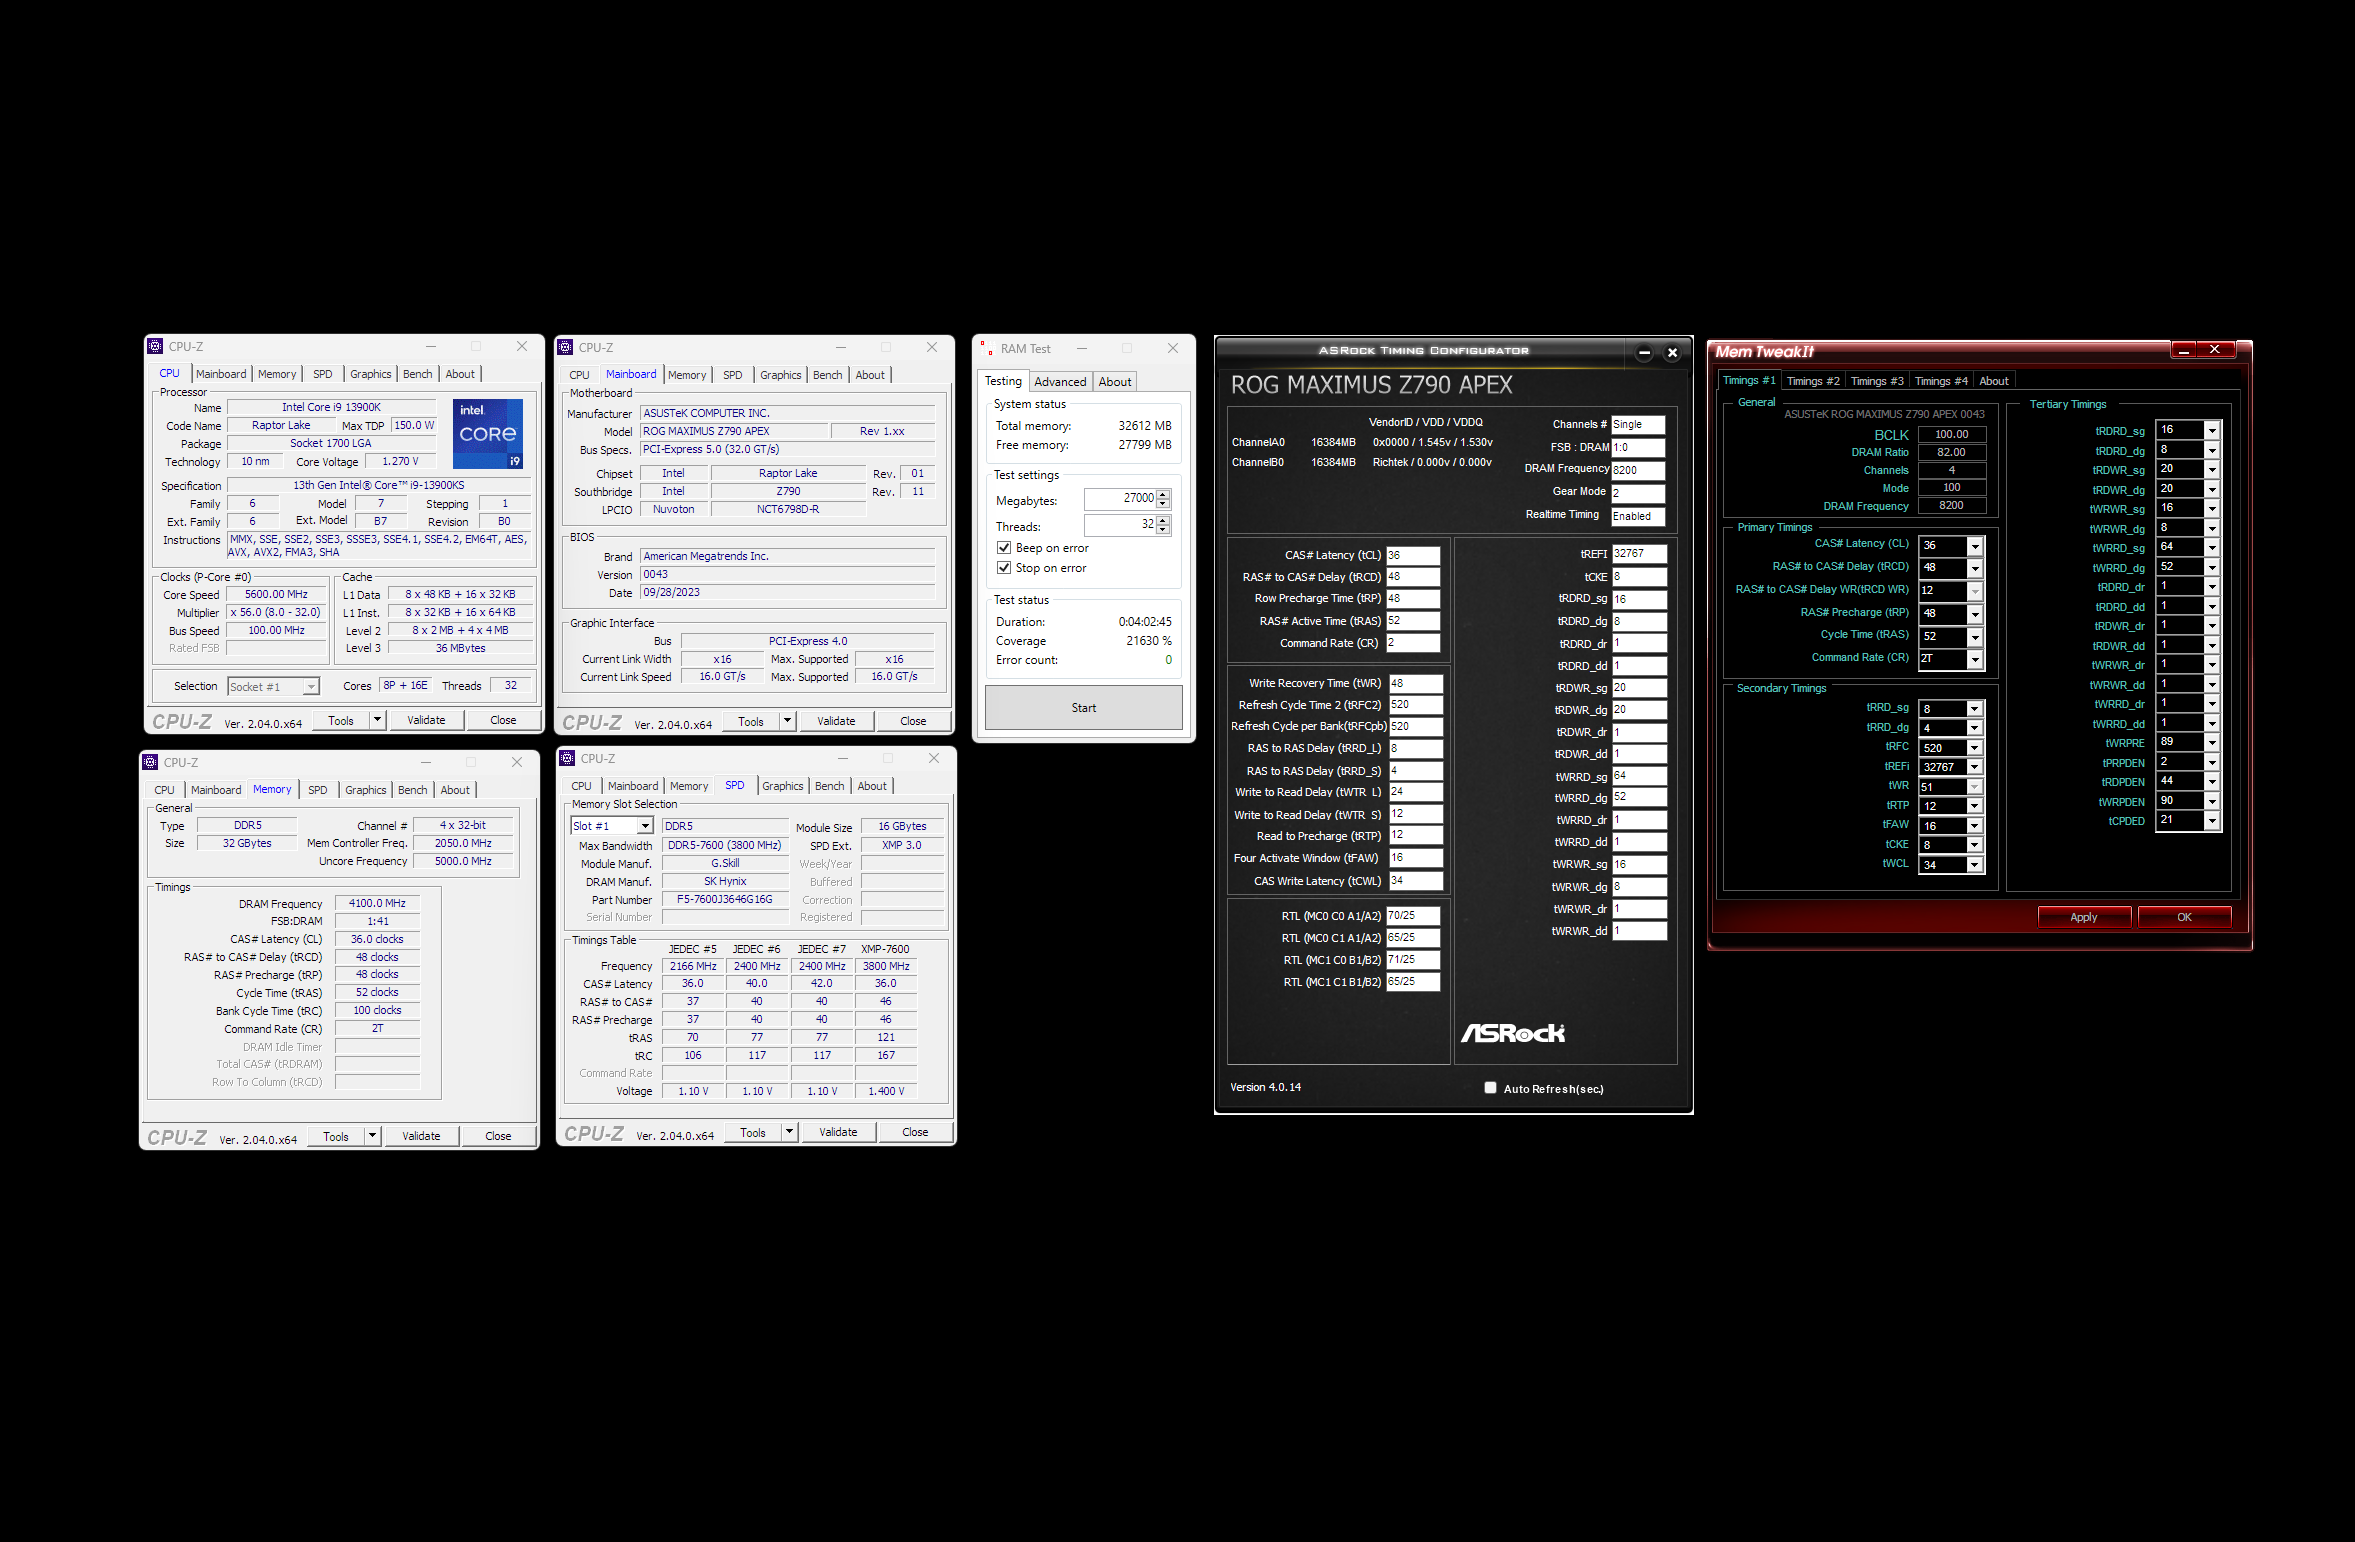Minimize the Mem TweakIt window
This screenshot has height=1542, width=2355.
(x=2183, y=350)
